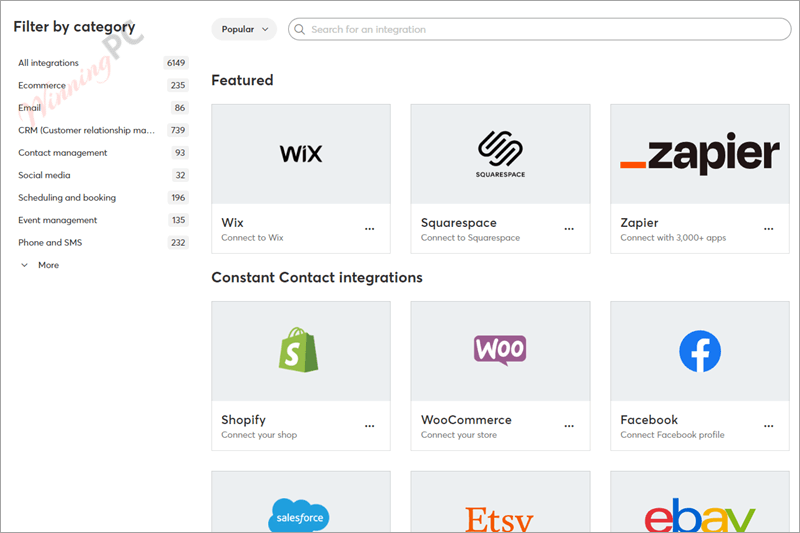
Task: Click the 6149 count badge
Action: pos(176,63)
